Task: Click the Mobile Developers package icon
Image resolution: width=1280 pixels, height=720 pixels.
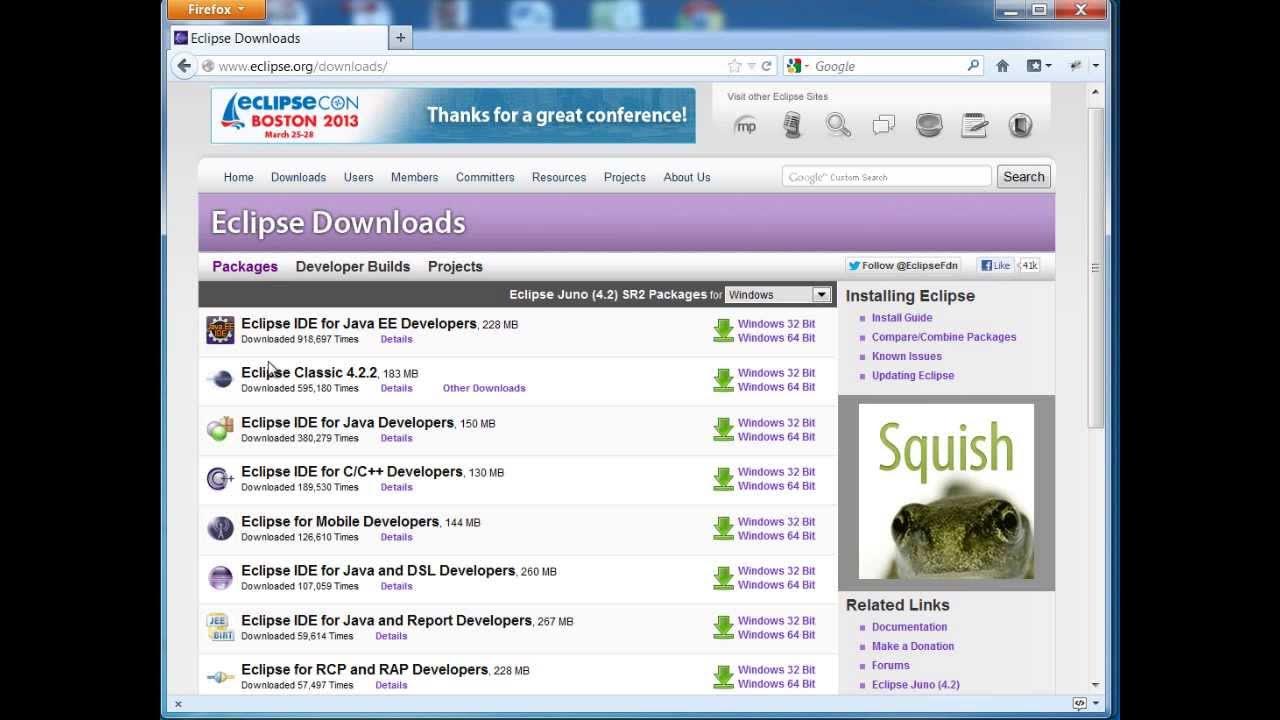Action: pos(220,528)
